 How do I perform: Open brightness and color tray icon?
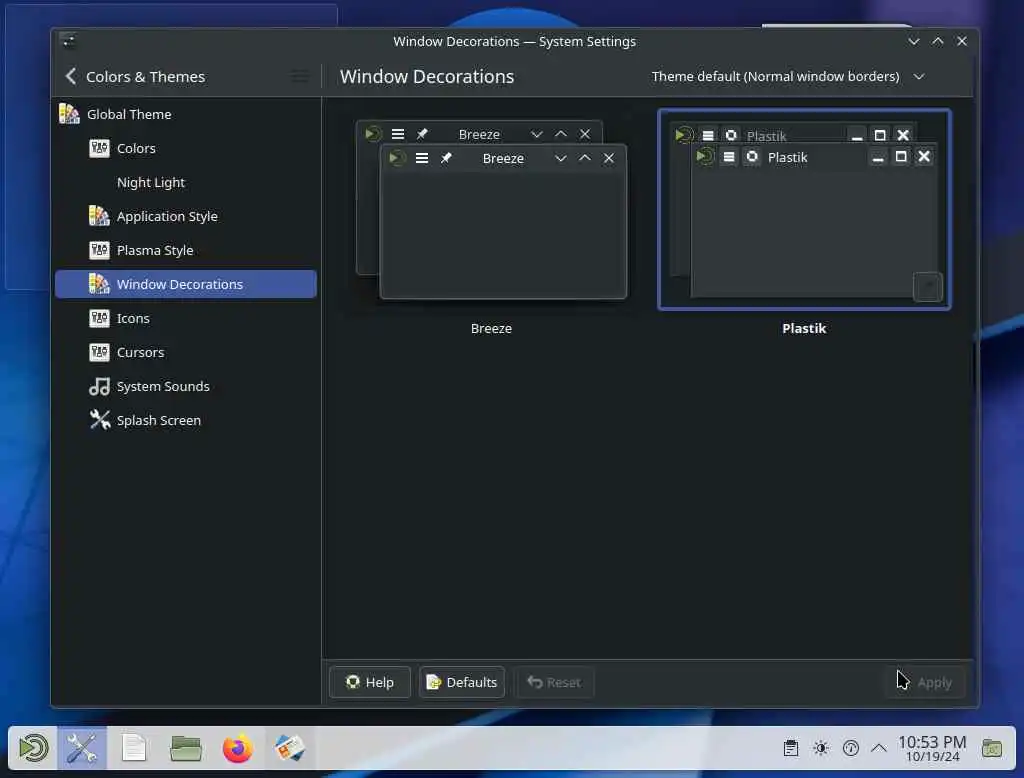point(821,748)
